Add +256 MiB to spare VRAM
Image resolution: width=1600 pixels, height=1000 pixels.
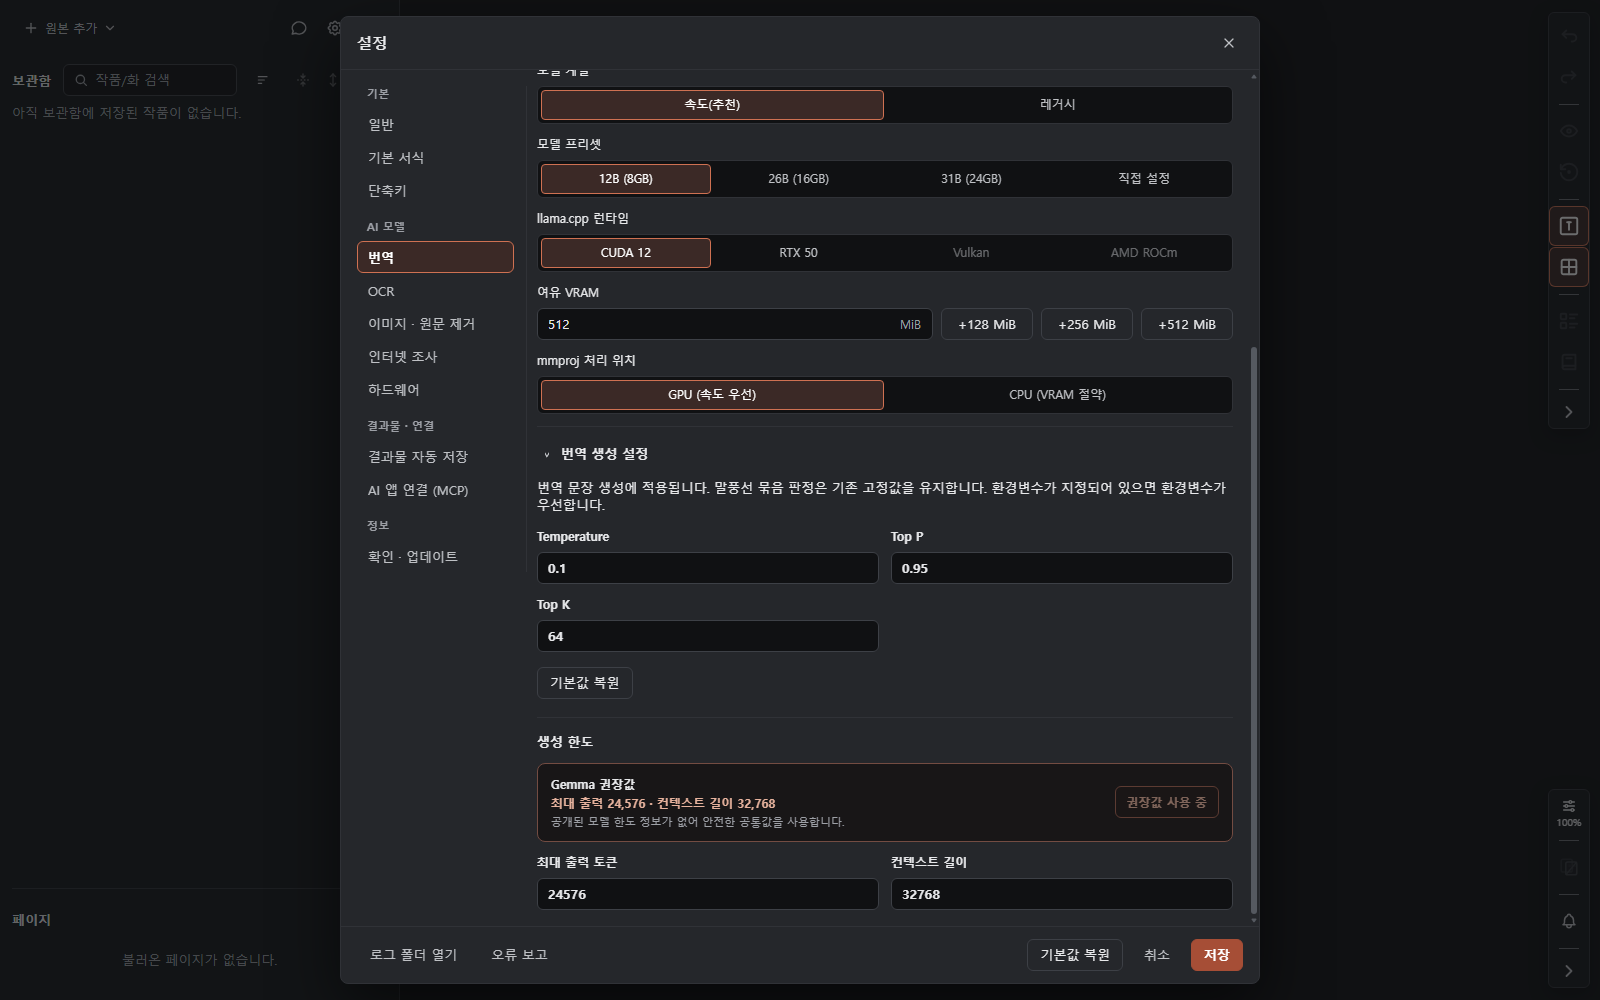(x=1087, y=324)
